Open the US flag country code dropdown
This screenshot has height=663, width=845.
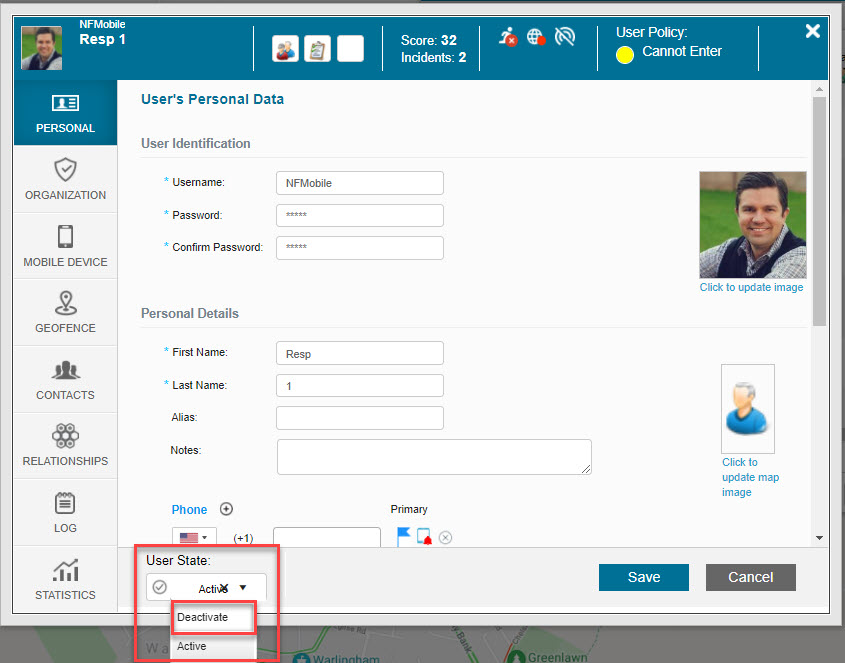point(195,538)
